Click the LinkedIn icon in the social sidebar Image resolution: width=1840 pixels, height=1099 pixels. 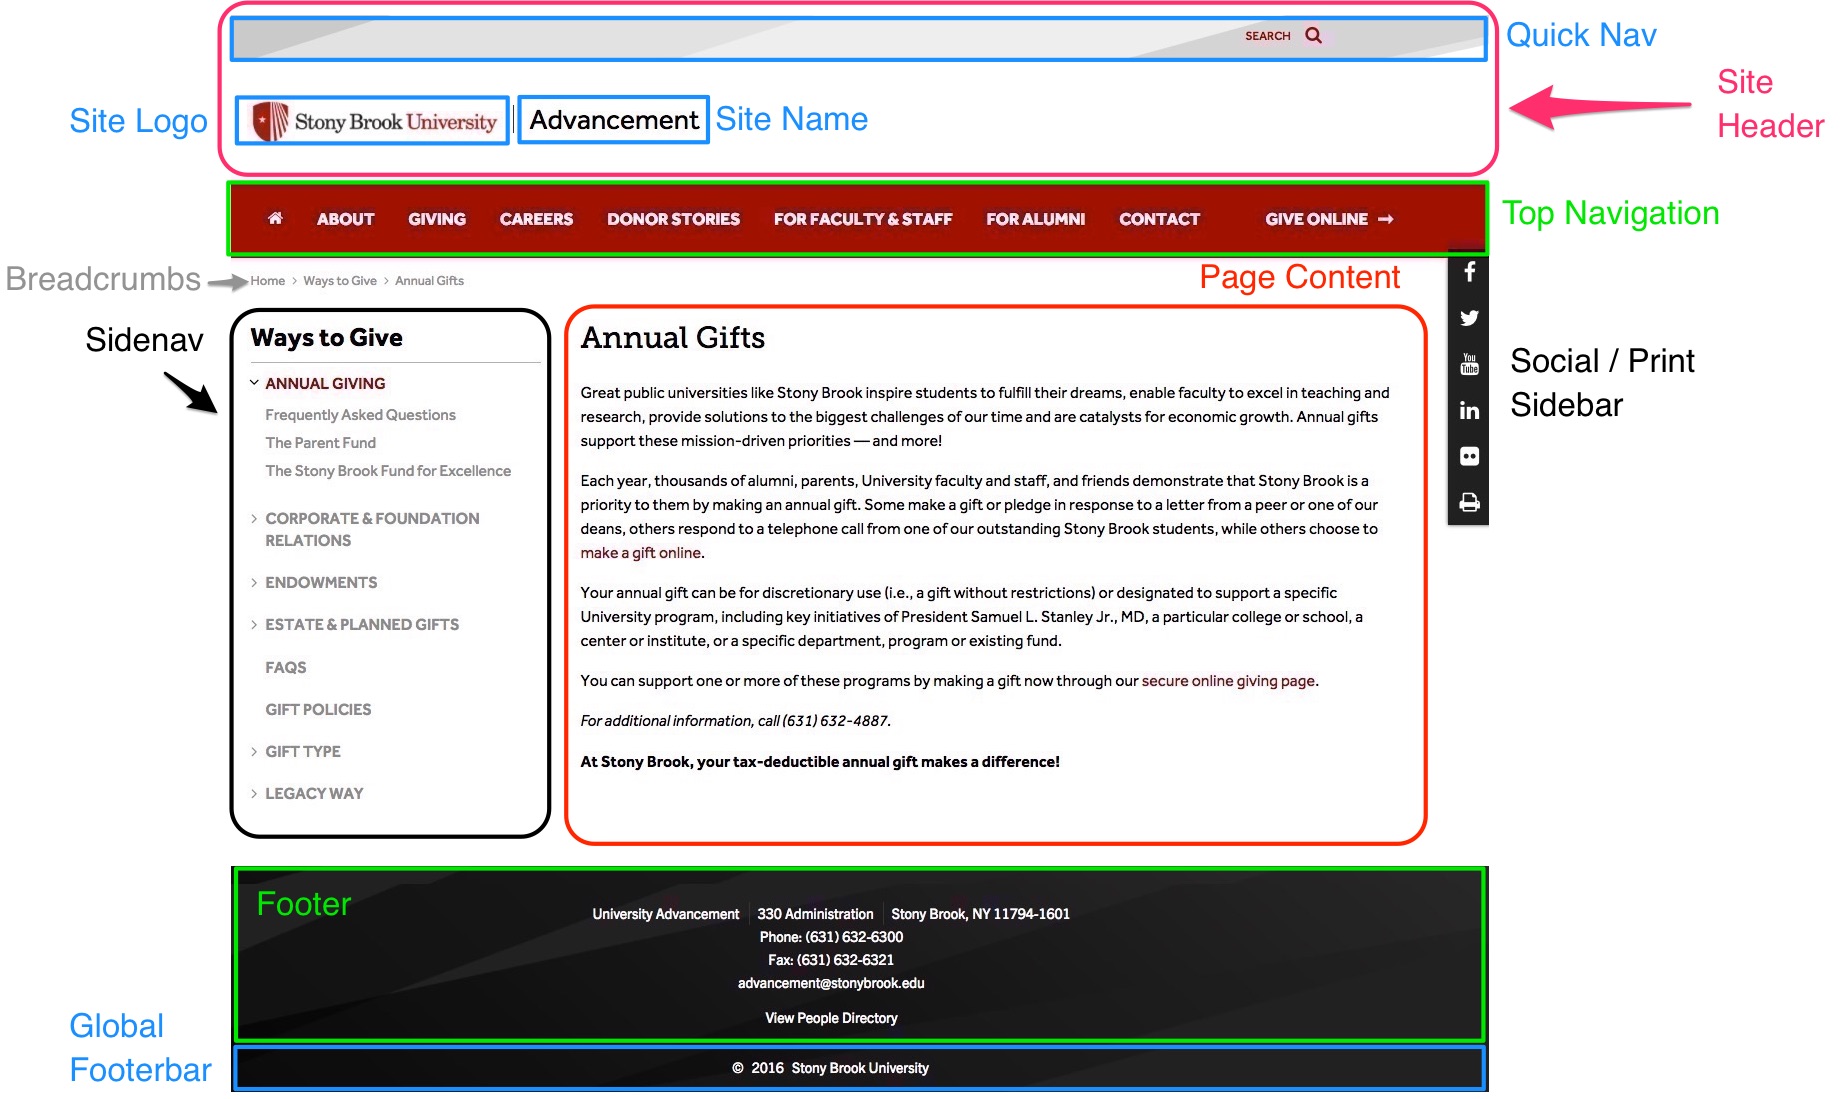tap(1469, 410)
